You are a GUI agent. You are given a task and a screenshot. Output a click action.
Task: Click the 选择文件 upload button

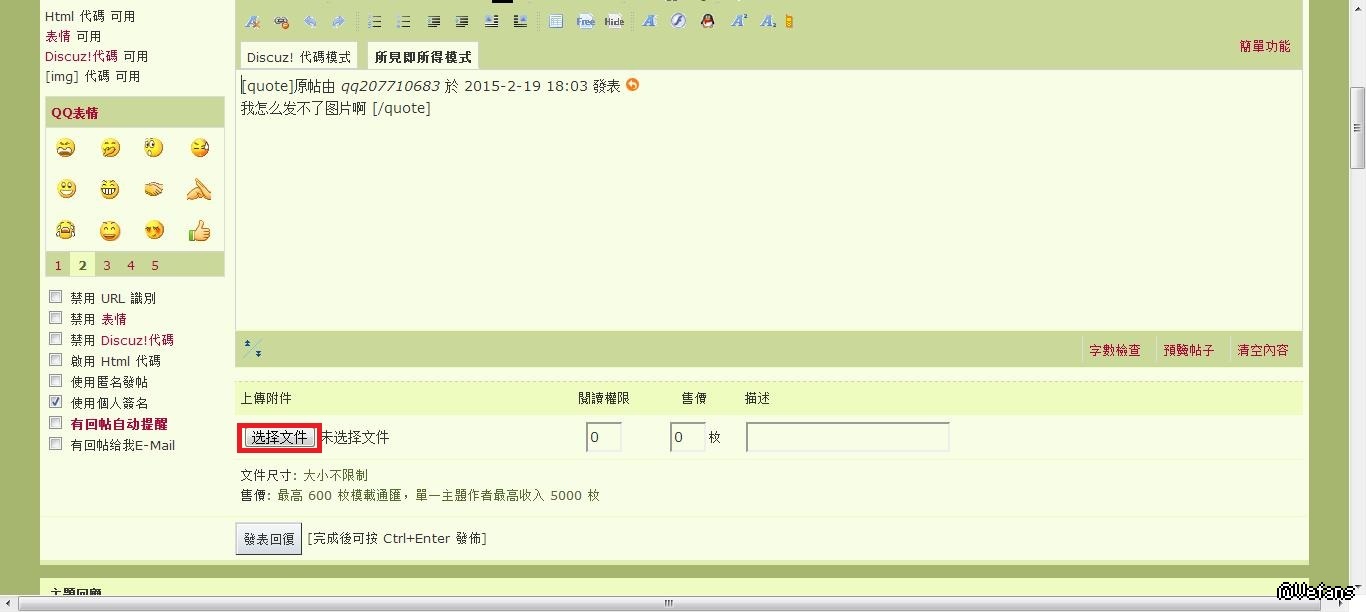coord(279,437)
